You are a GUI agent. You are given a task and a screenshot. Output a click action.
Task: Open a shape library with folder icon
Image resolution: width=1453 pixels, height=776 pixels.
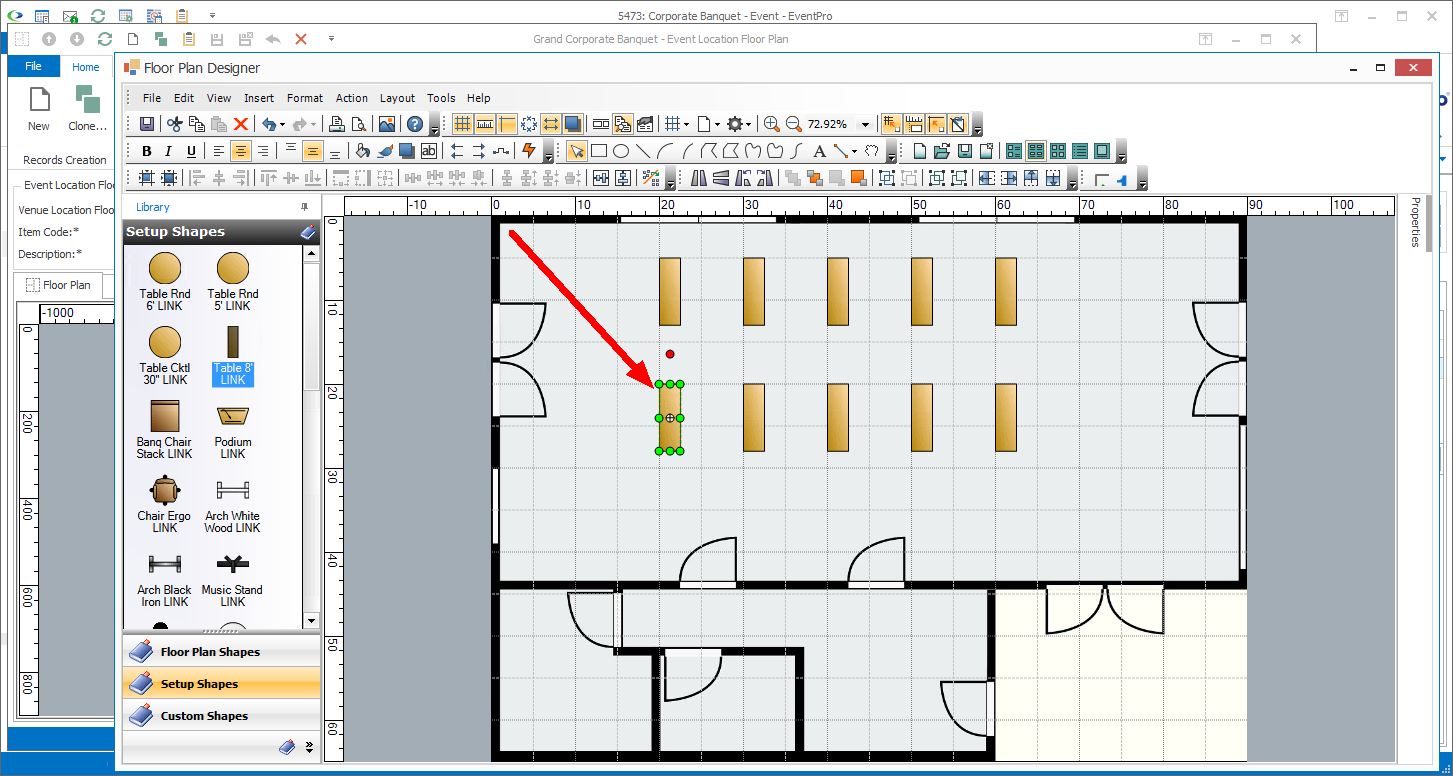click(x=942, y=151)
